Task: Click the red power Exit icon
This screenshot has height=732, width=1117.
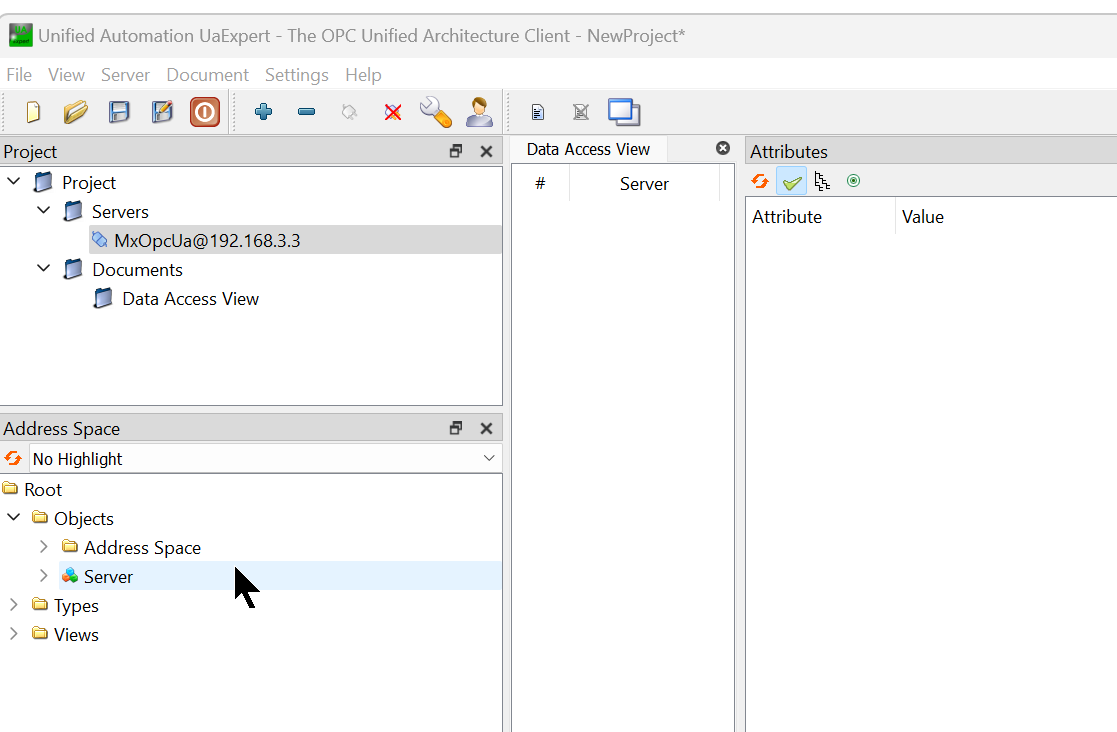Action: click(205, 112)
